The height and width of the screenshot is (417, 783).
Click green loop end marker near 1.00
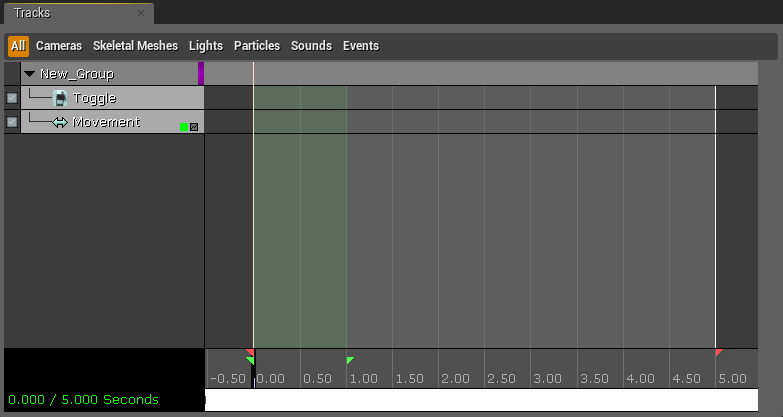click(x=350, y=360)
